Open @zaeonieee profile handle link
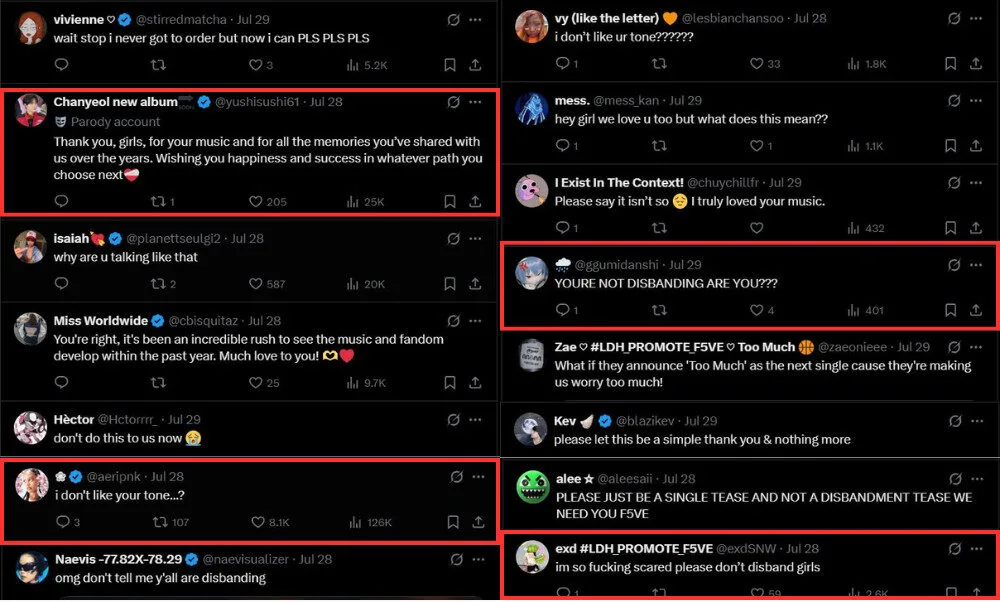The height and width of the screenshot is (602, 1000). (854, 347)
